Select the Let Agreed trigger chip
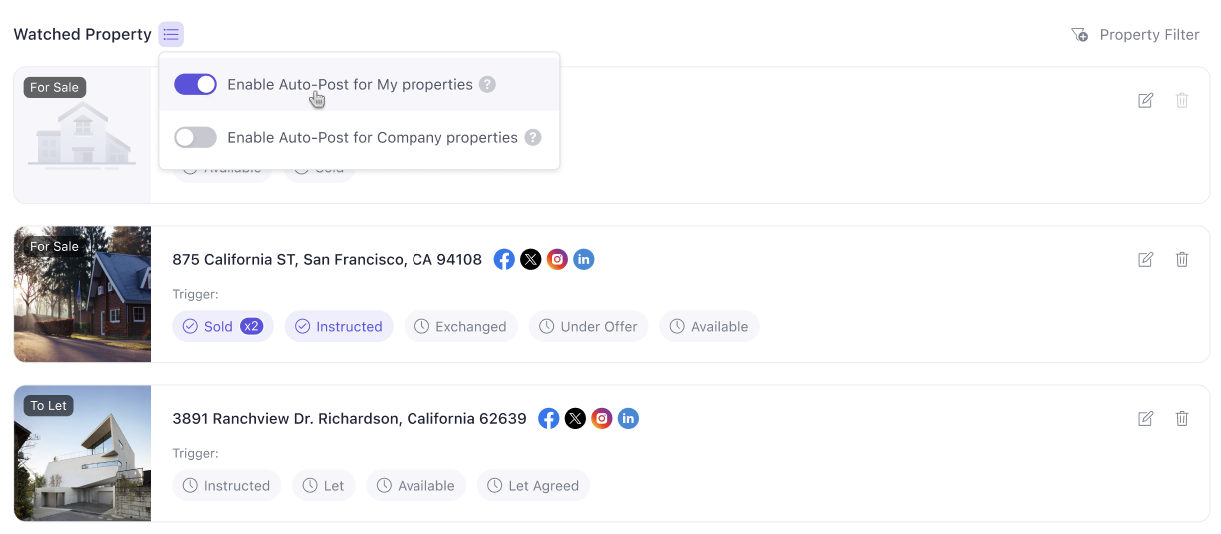Viewport: 1221px width, 534px height. (533, 486)
